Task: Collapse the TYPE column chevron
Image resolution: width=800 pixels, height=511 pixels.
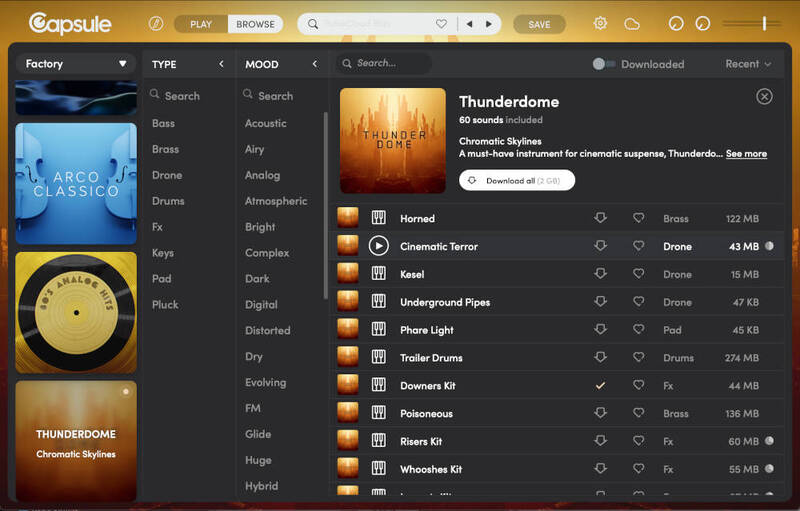Action: click(221, 64)
